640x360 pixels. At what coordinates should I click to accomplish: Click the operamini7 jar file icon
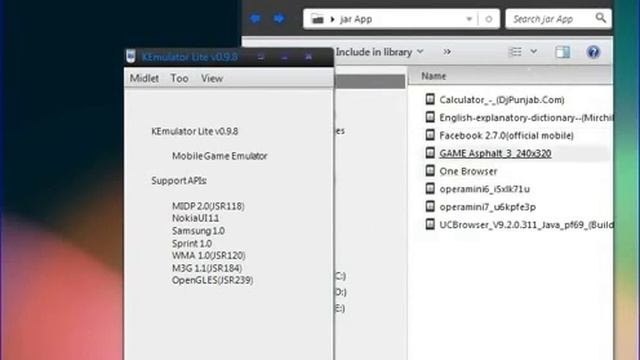click(x=430, y=206)
